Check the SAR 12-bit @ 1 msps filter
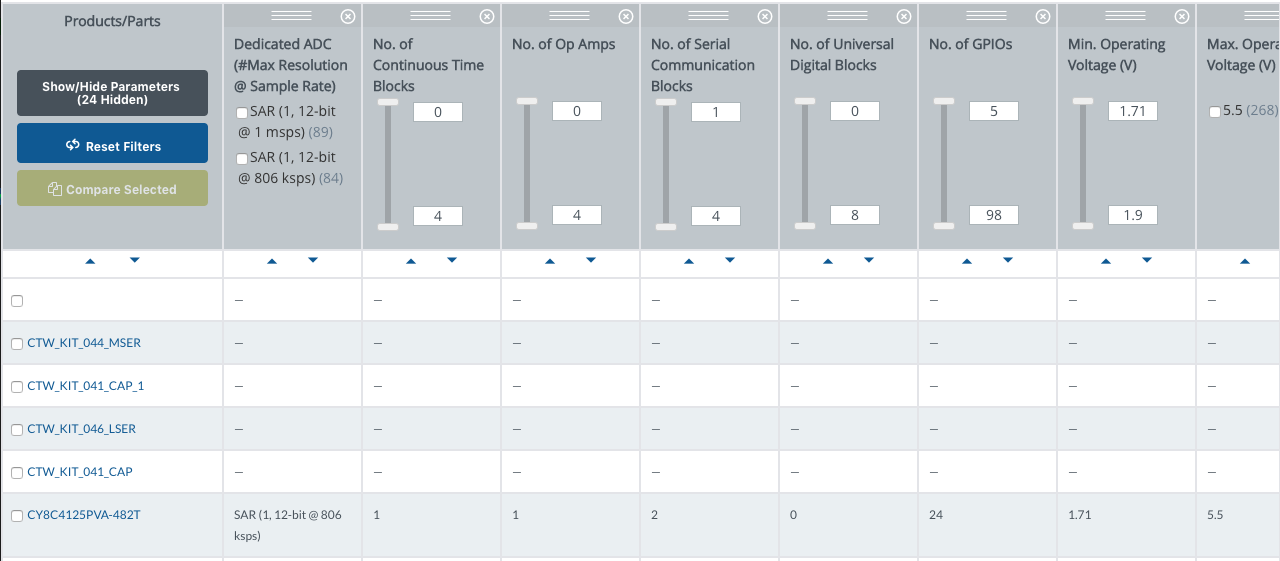 (241, 112)
